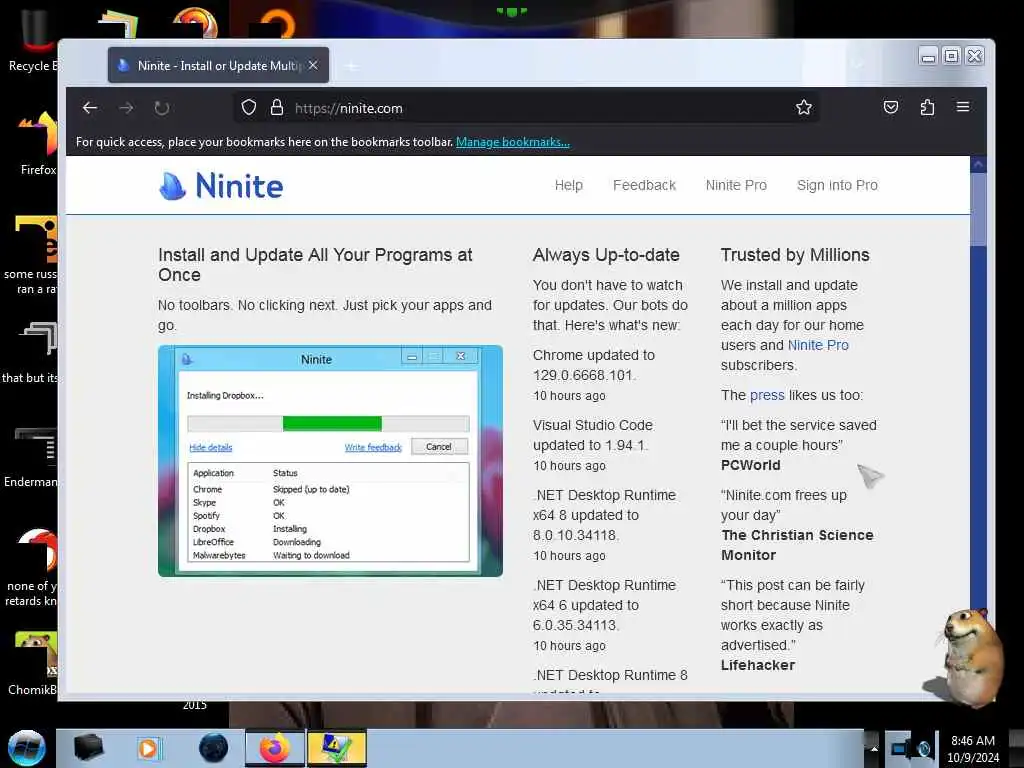View site security via the padlock icon

pyautogui.click(x=277, y=108)
